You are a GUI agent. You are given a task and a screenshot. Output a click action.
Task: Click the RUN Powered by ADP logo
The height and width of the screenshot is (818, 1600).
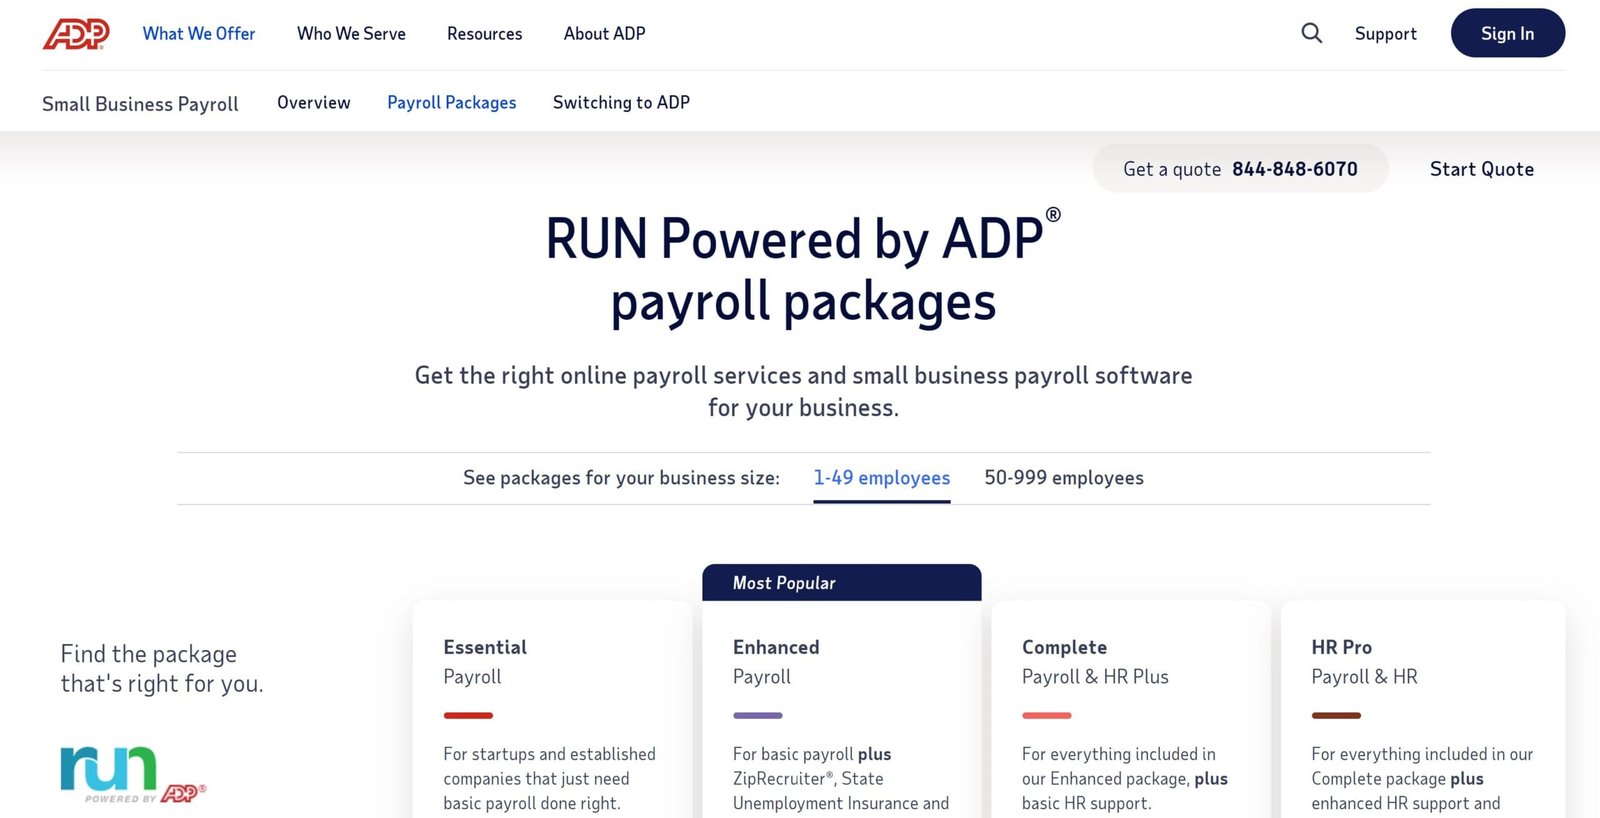(x=133, y=775)
